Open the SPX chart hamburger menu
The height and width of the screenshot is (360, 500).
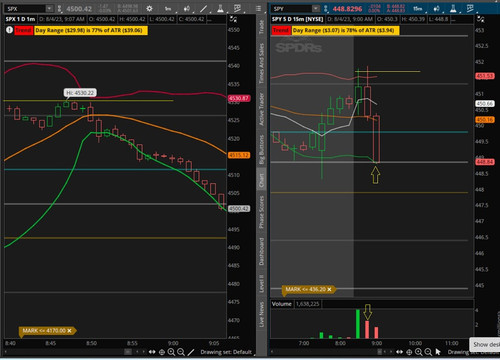pos(258,9)
